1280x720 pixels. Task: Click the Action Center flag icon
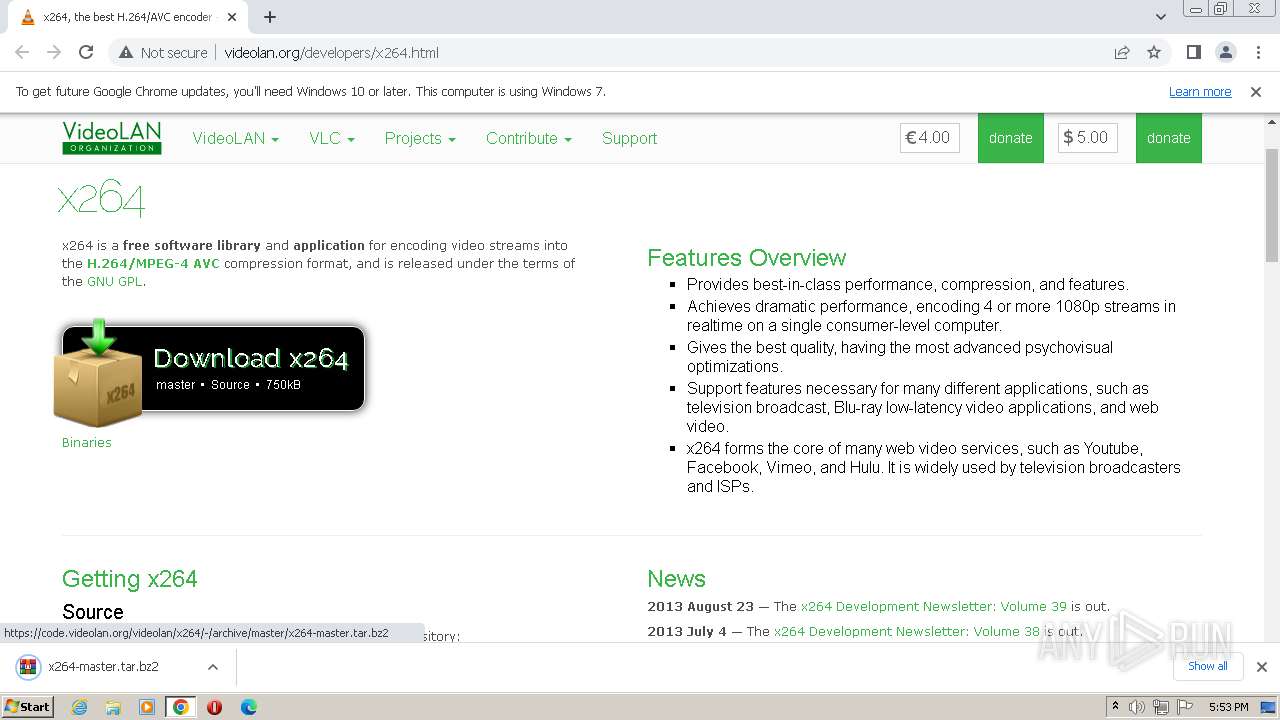1186,707
